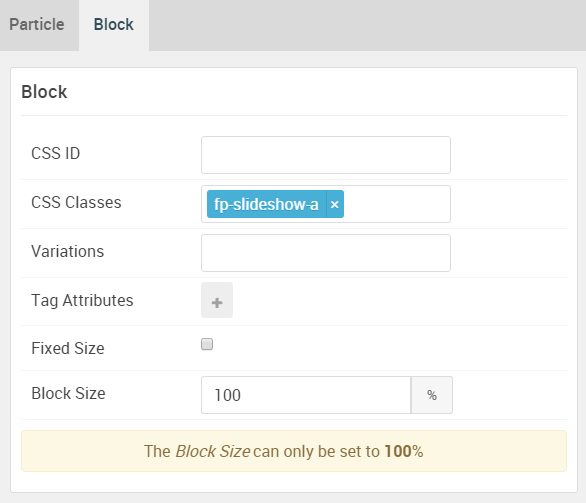Select the fp-slideshow-a tag label
The image size is (586, 503).
click(x=266, y=204)
